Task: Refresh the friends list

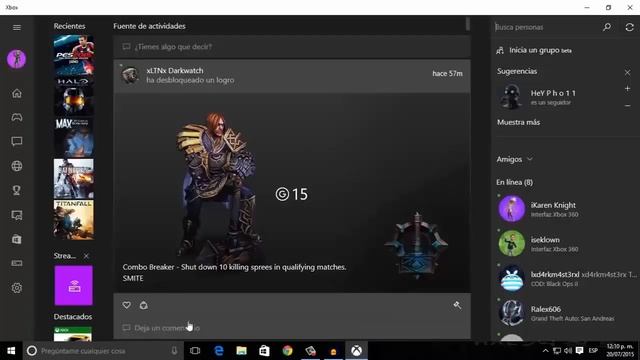Action: click(x=629, y=27)
